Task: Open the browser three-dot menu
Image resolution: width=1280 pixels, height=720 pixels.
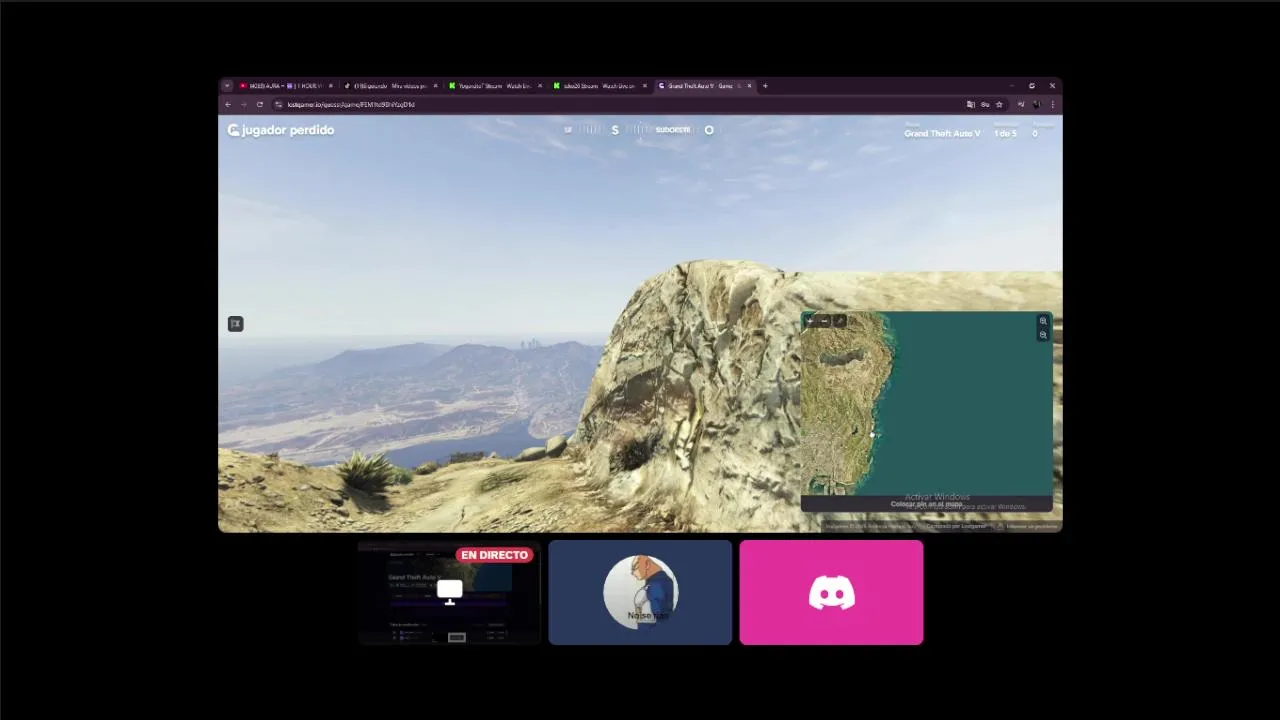Action: 1052,104
